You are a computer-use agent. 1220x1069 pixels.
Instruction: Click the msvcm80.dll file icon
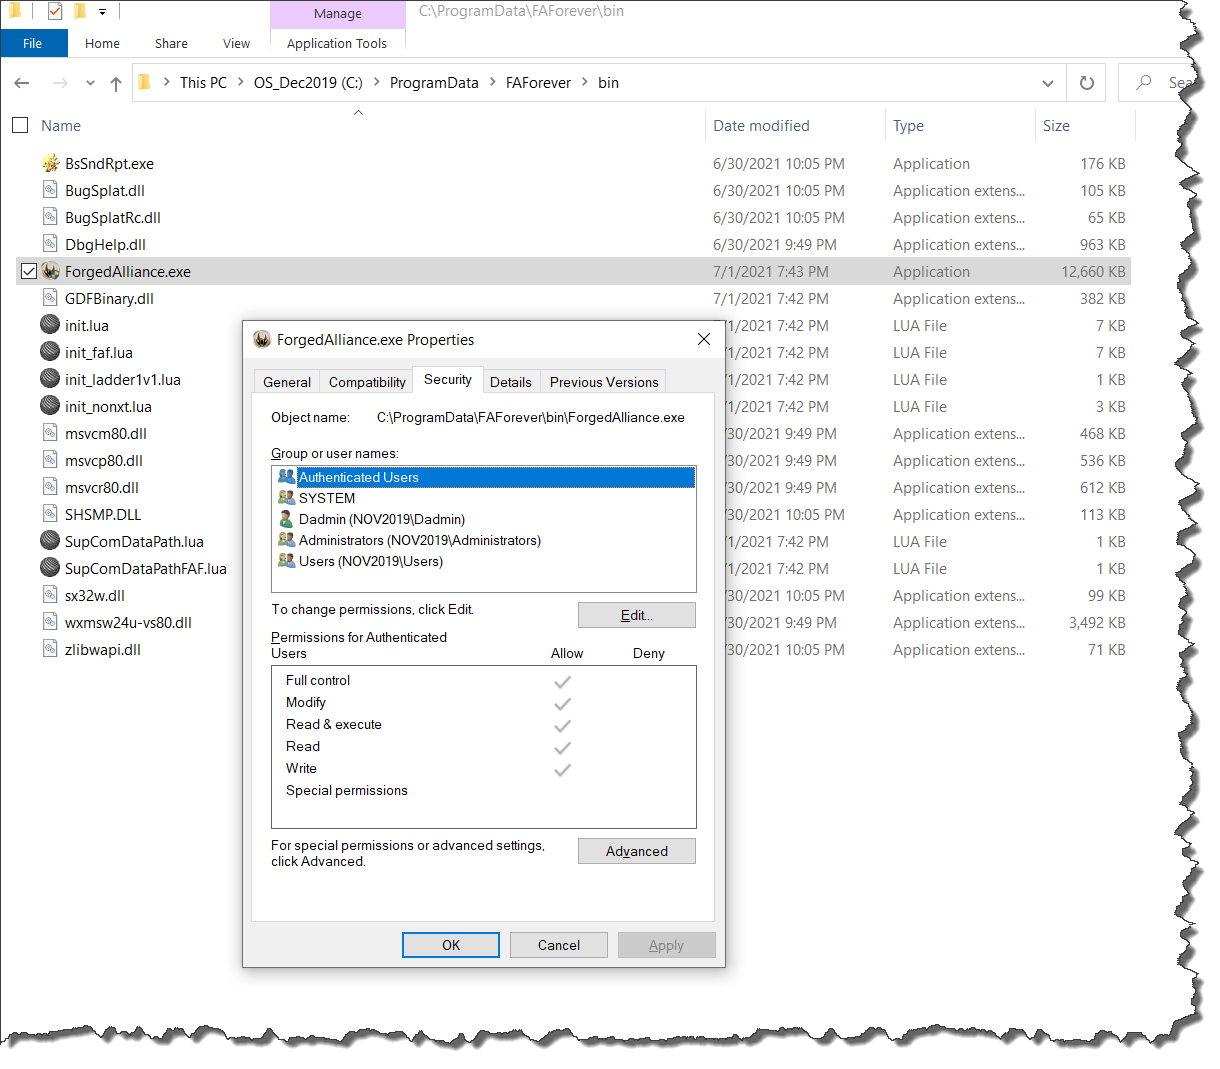pos(51,433)
